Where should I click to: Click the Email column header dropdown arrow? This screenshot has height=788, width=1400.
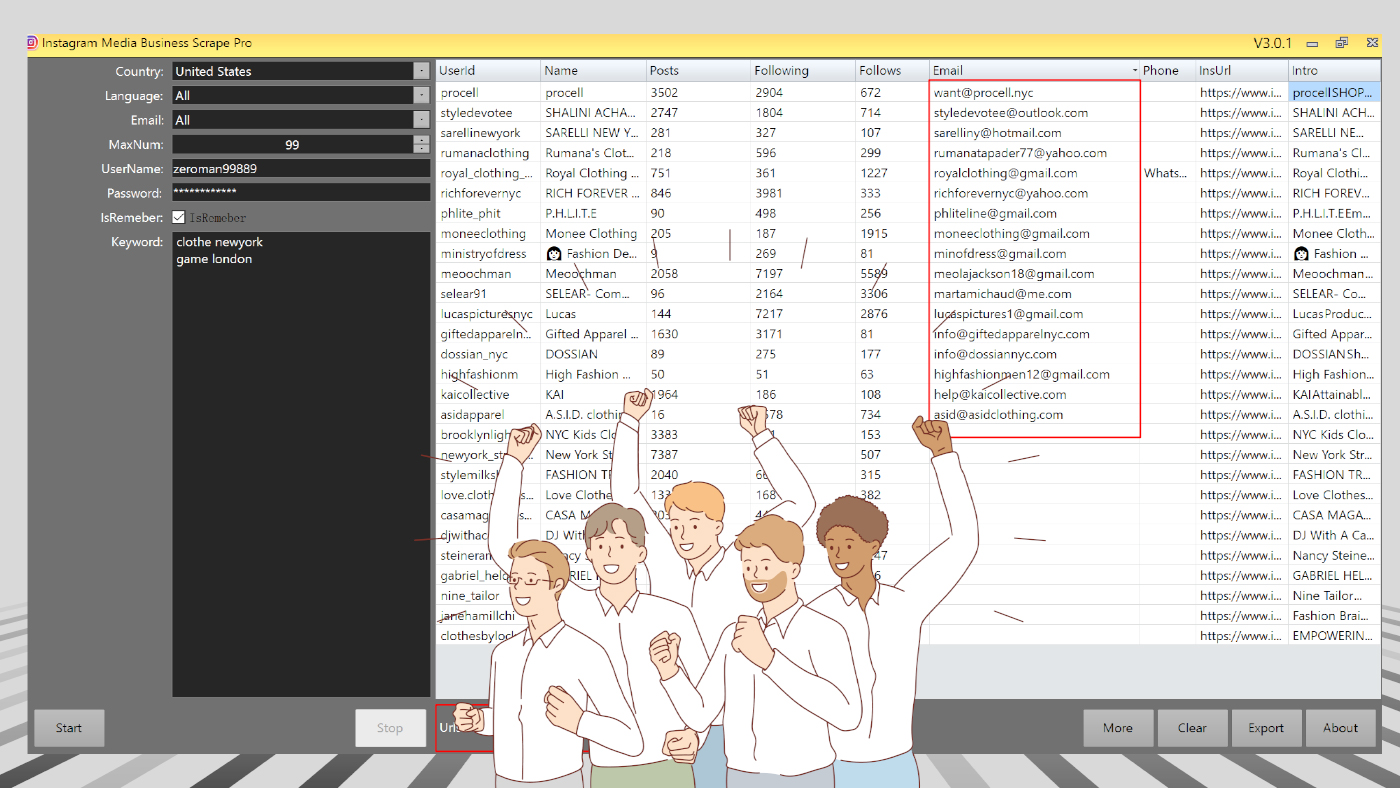1135,71
